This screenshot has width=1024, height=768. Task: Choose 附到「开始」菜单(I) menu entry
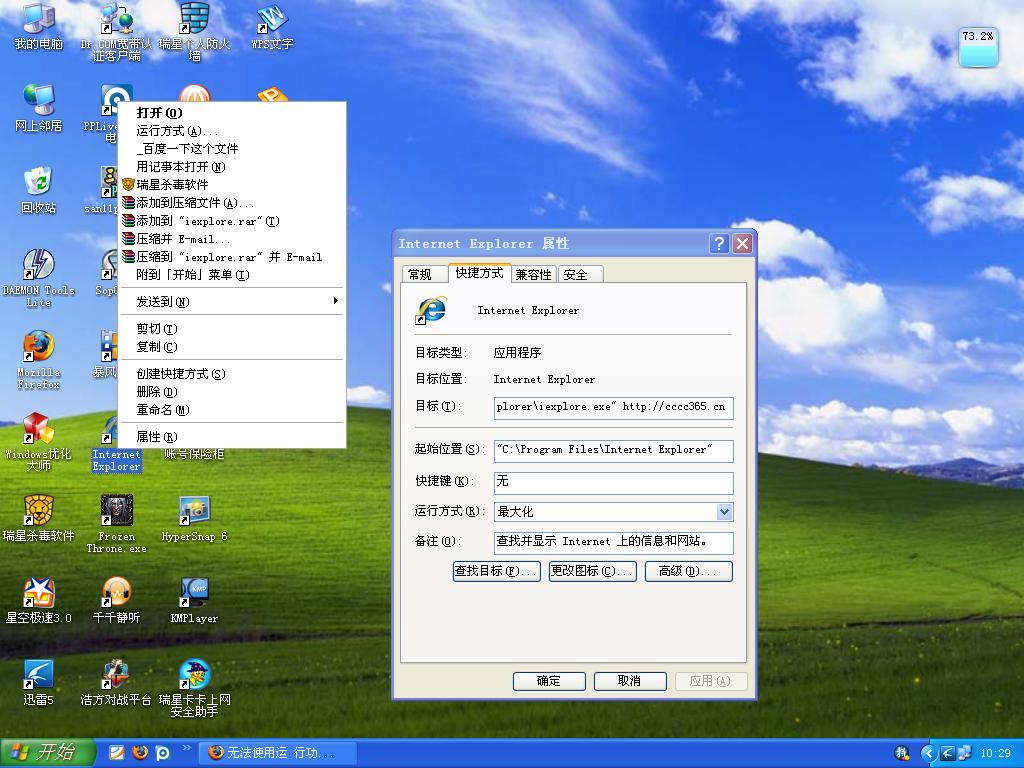(x=232, y=275)
